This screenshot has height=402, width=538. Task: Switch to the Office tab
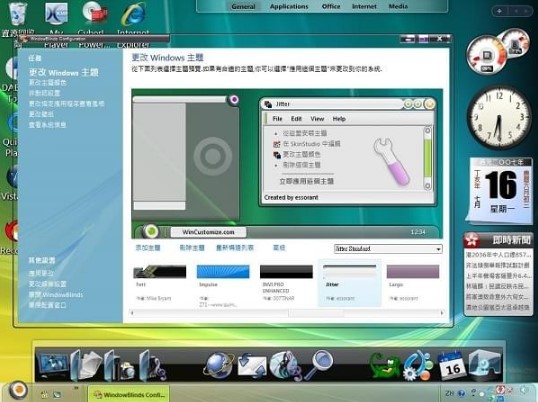click(x=331, y=6)
